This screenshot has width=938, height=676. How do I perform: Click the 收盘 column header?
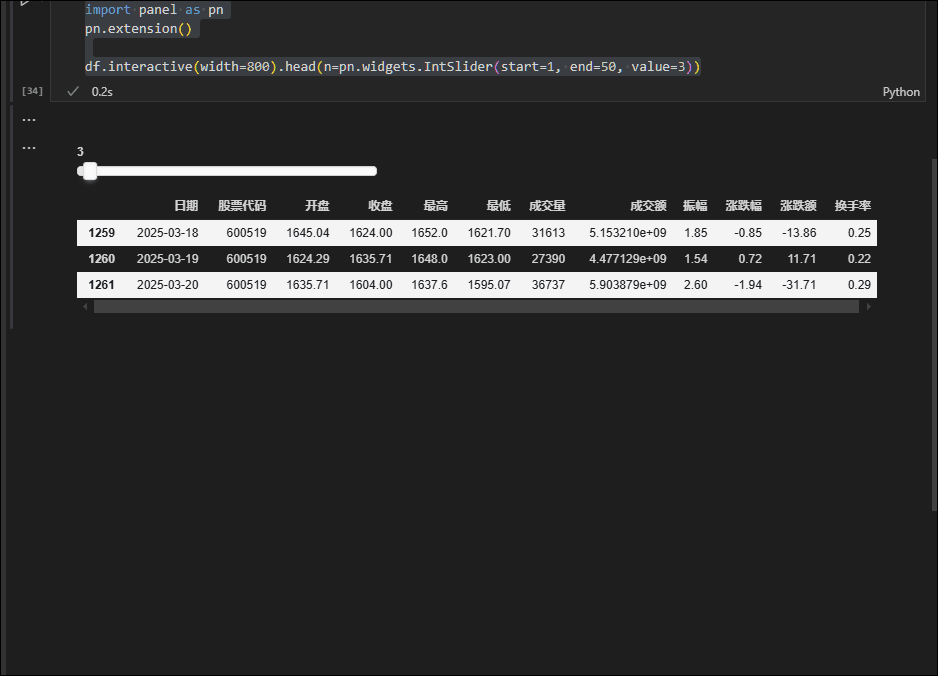(x=380, y=206)
